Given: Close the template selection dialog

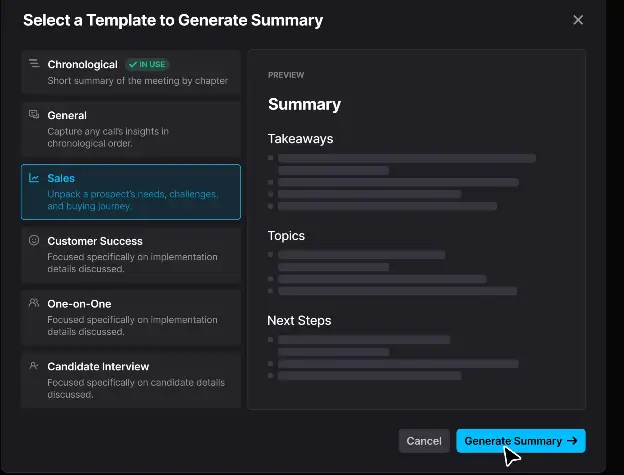Looking at the screenshot, I should pyautogui.click(x=578, y=20).
